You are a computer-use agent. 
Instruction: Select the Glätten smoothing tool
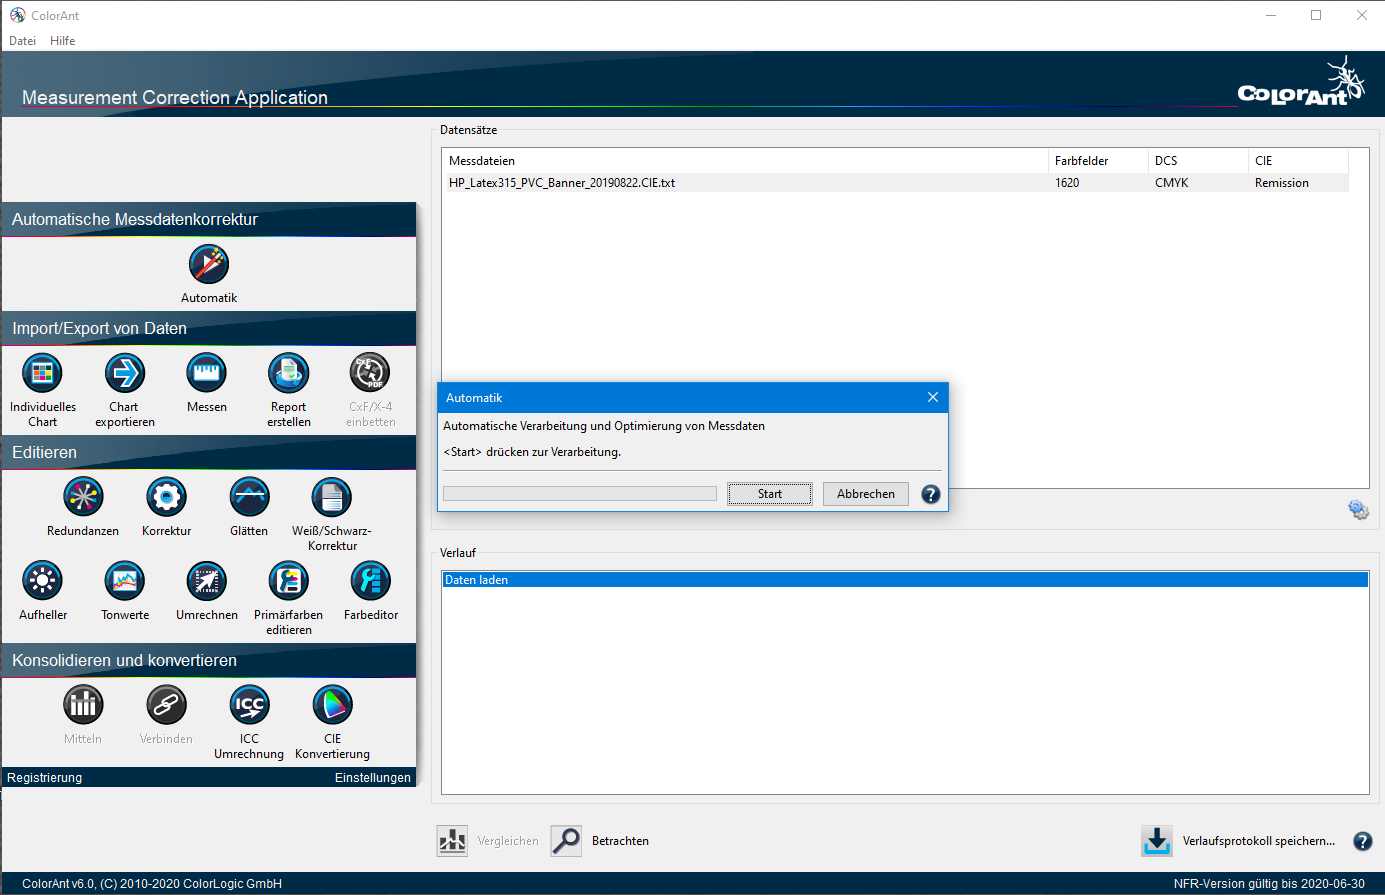(249, 497)
